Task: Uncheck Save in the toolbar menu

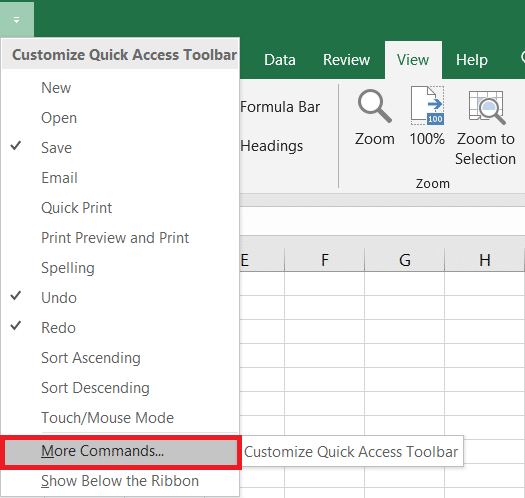Action: [x=120, y=148]
